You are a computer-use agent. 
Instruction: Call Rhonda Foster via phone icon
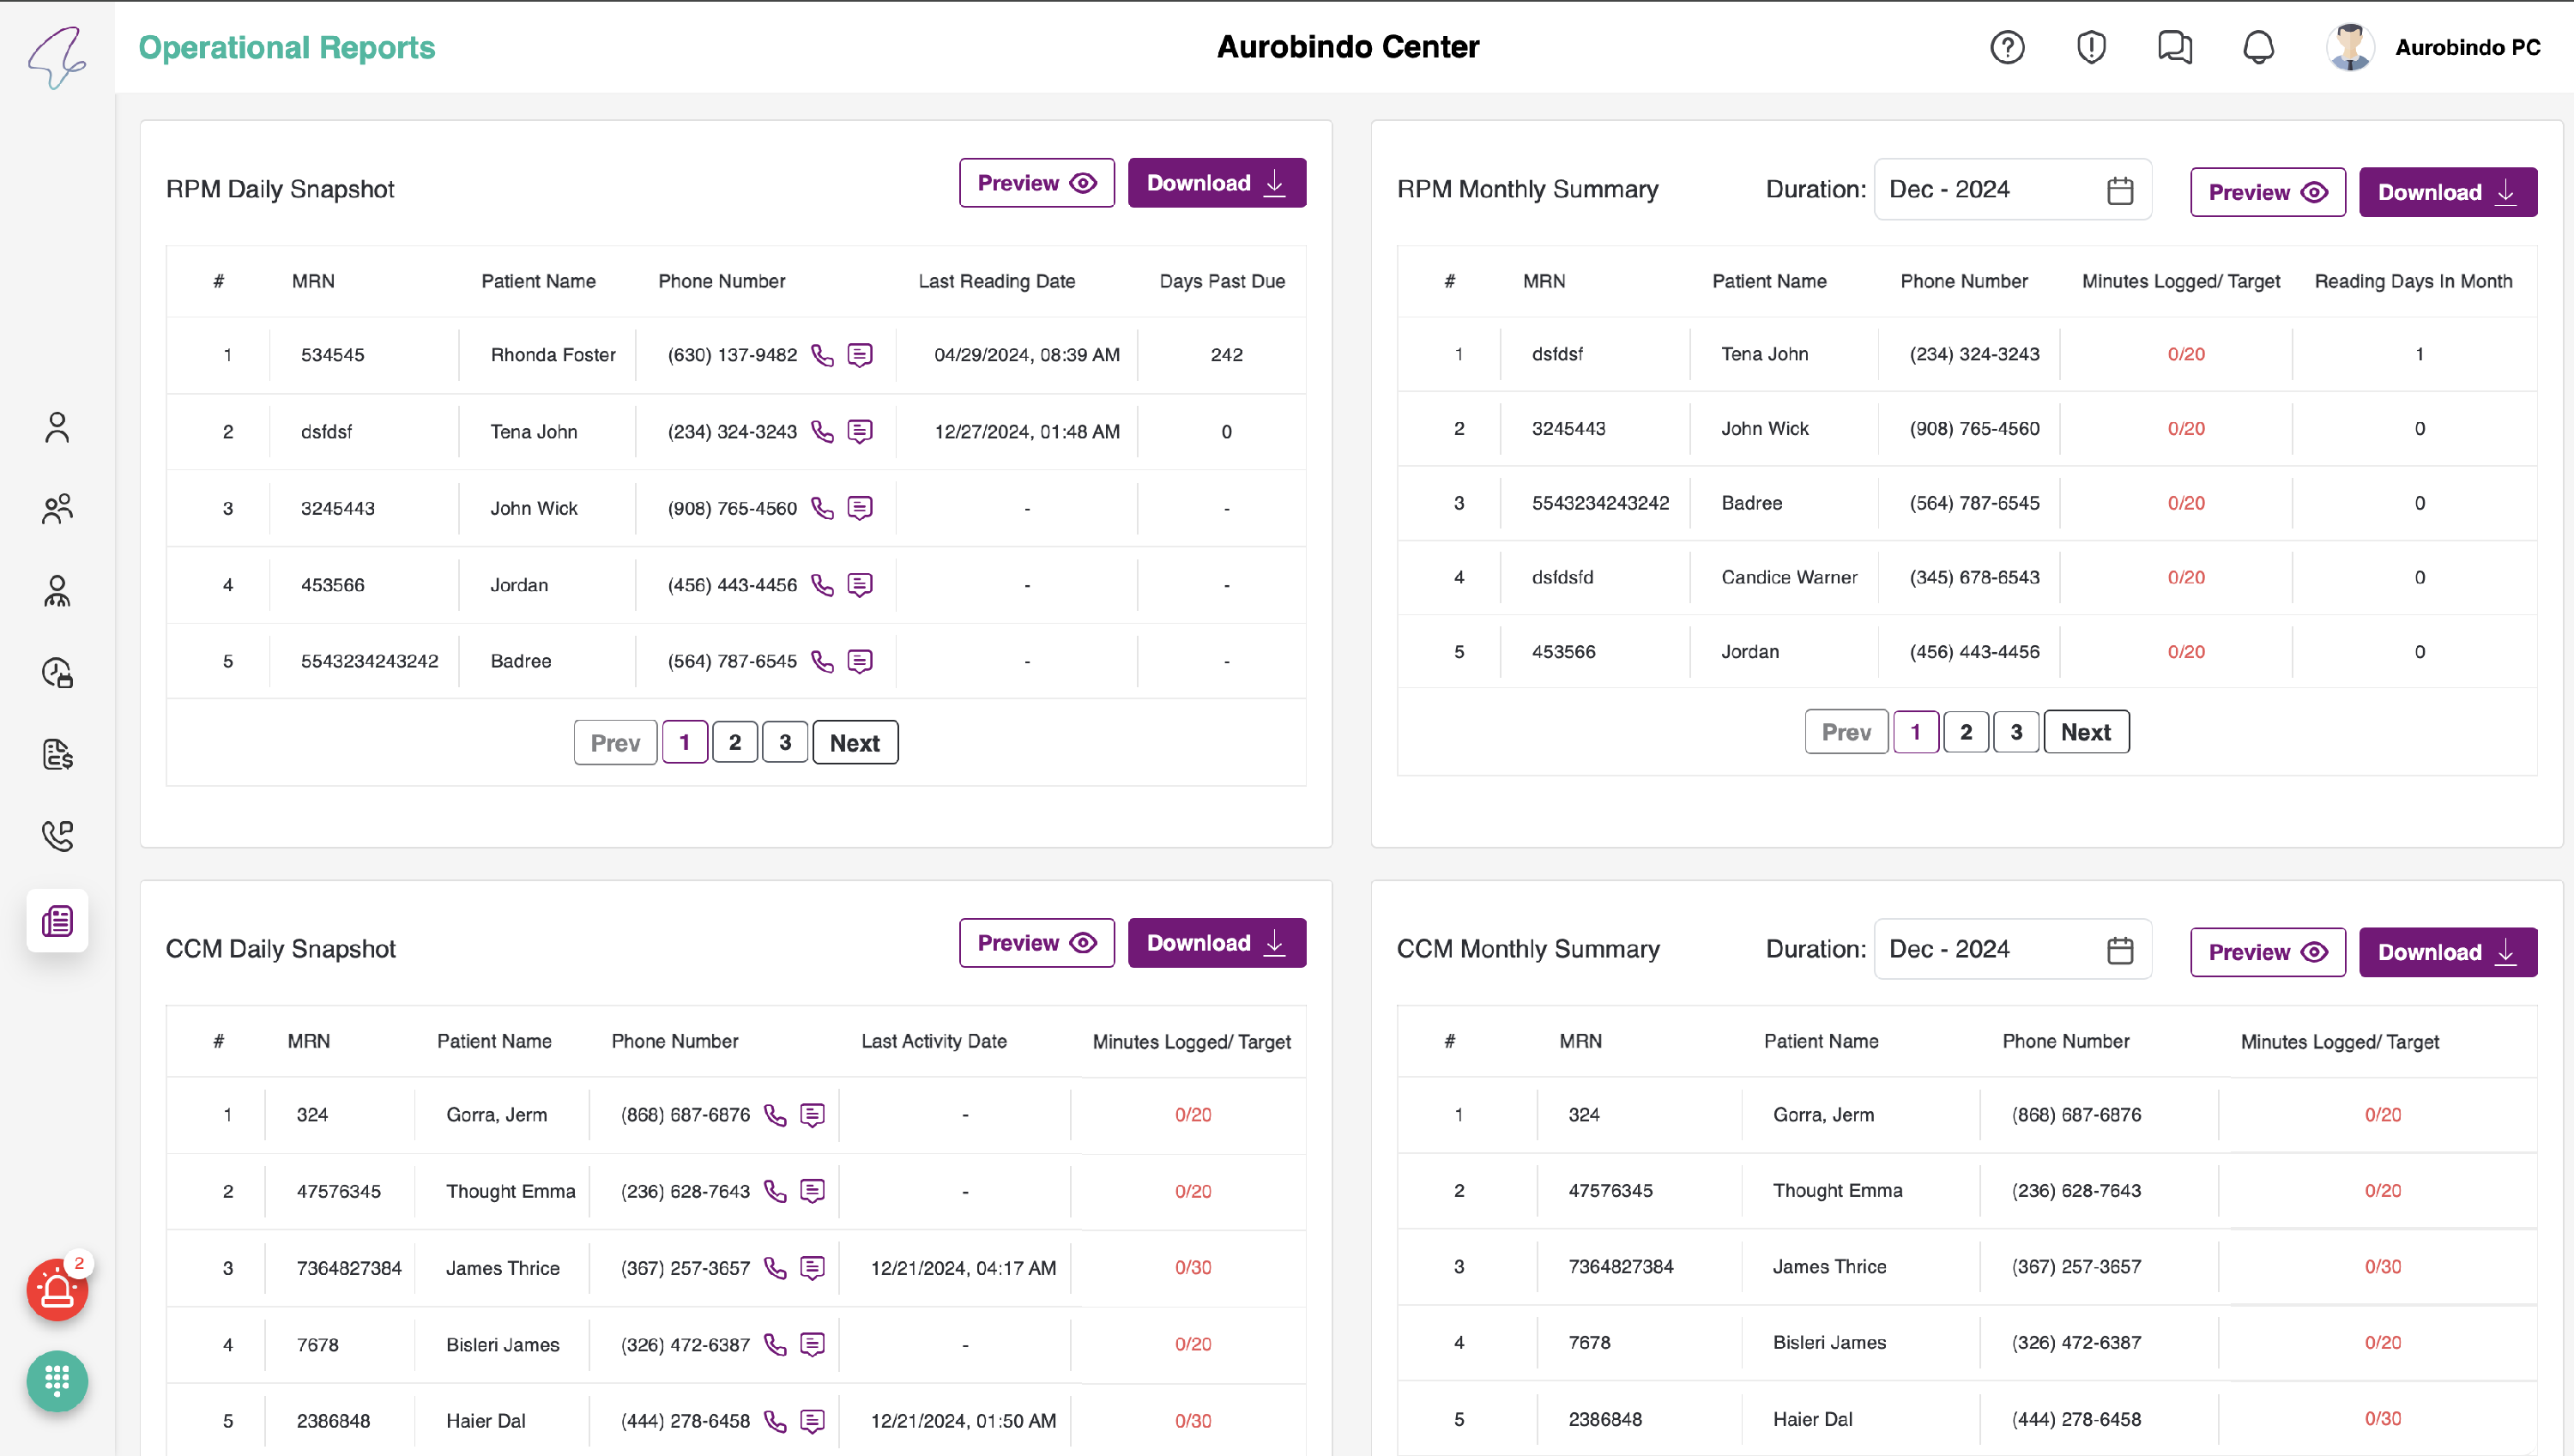(822, 355)
